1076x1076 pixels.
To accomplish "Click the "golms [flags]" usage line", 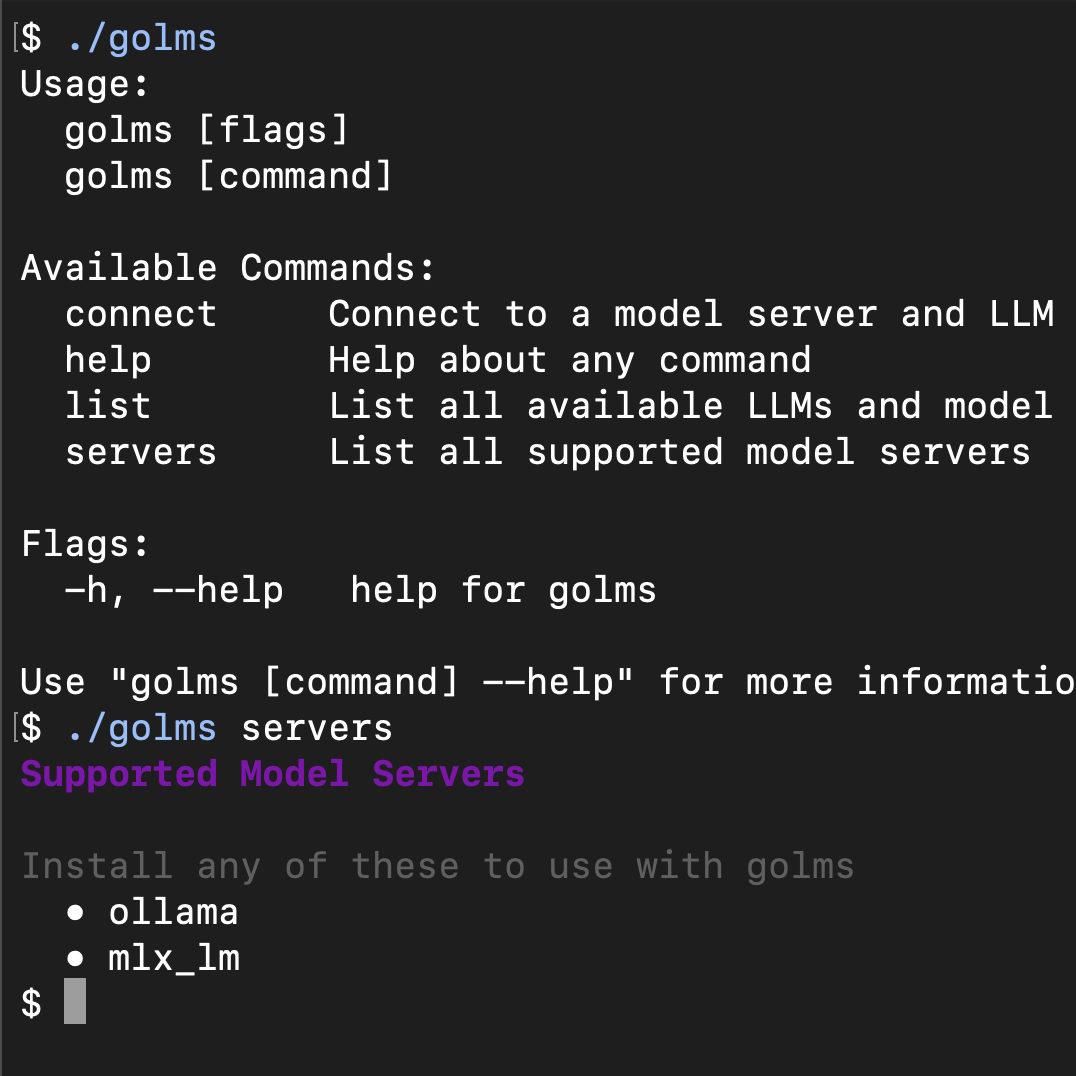I will point(206,130).
